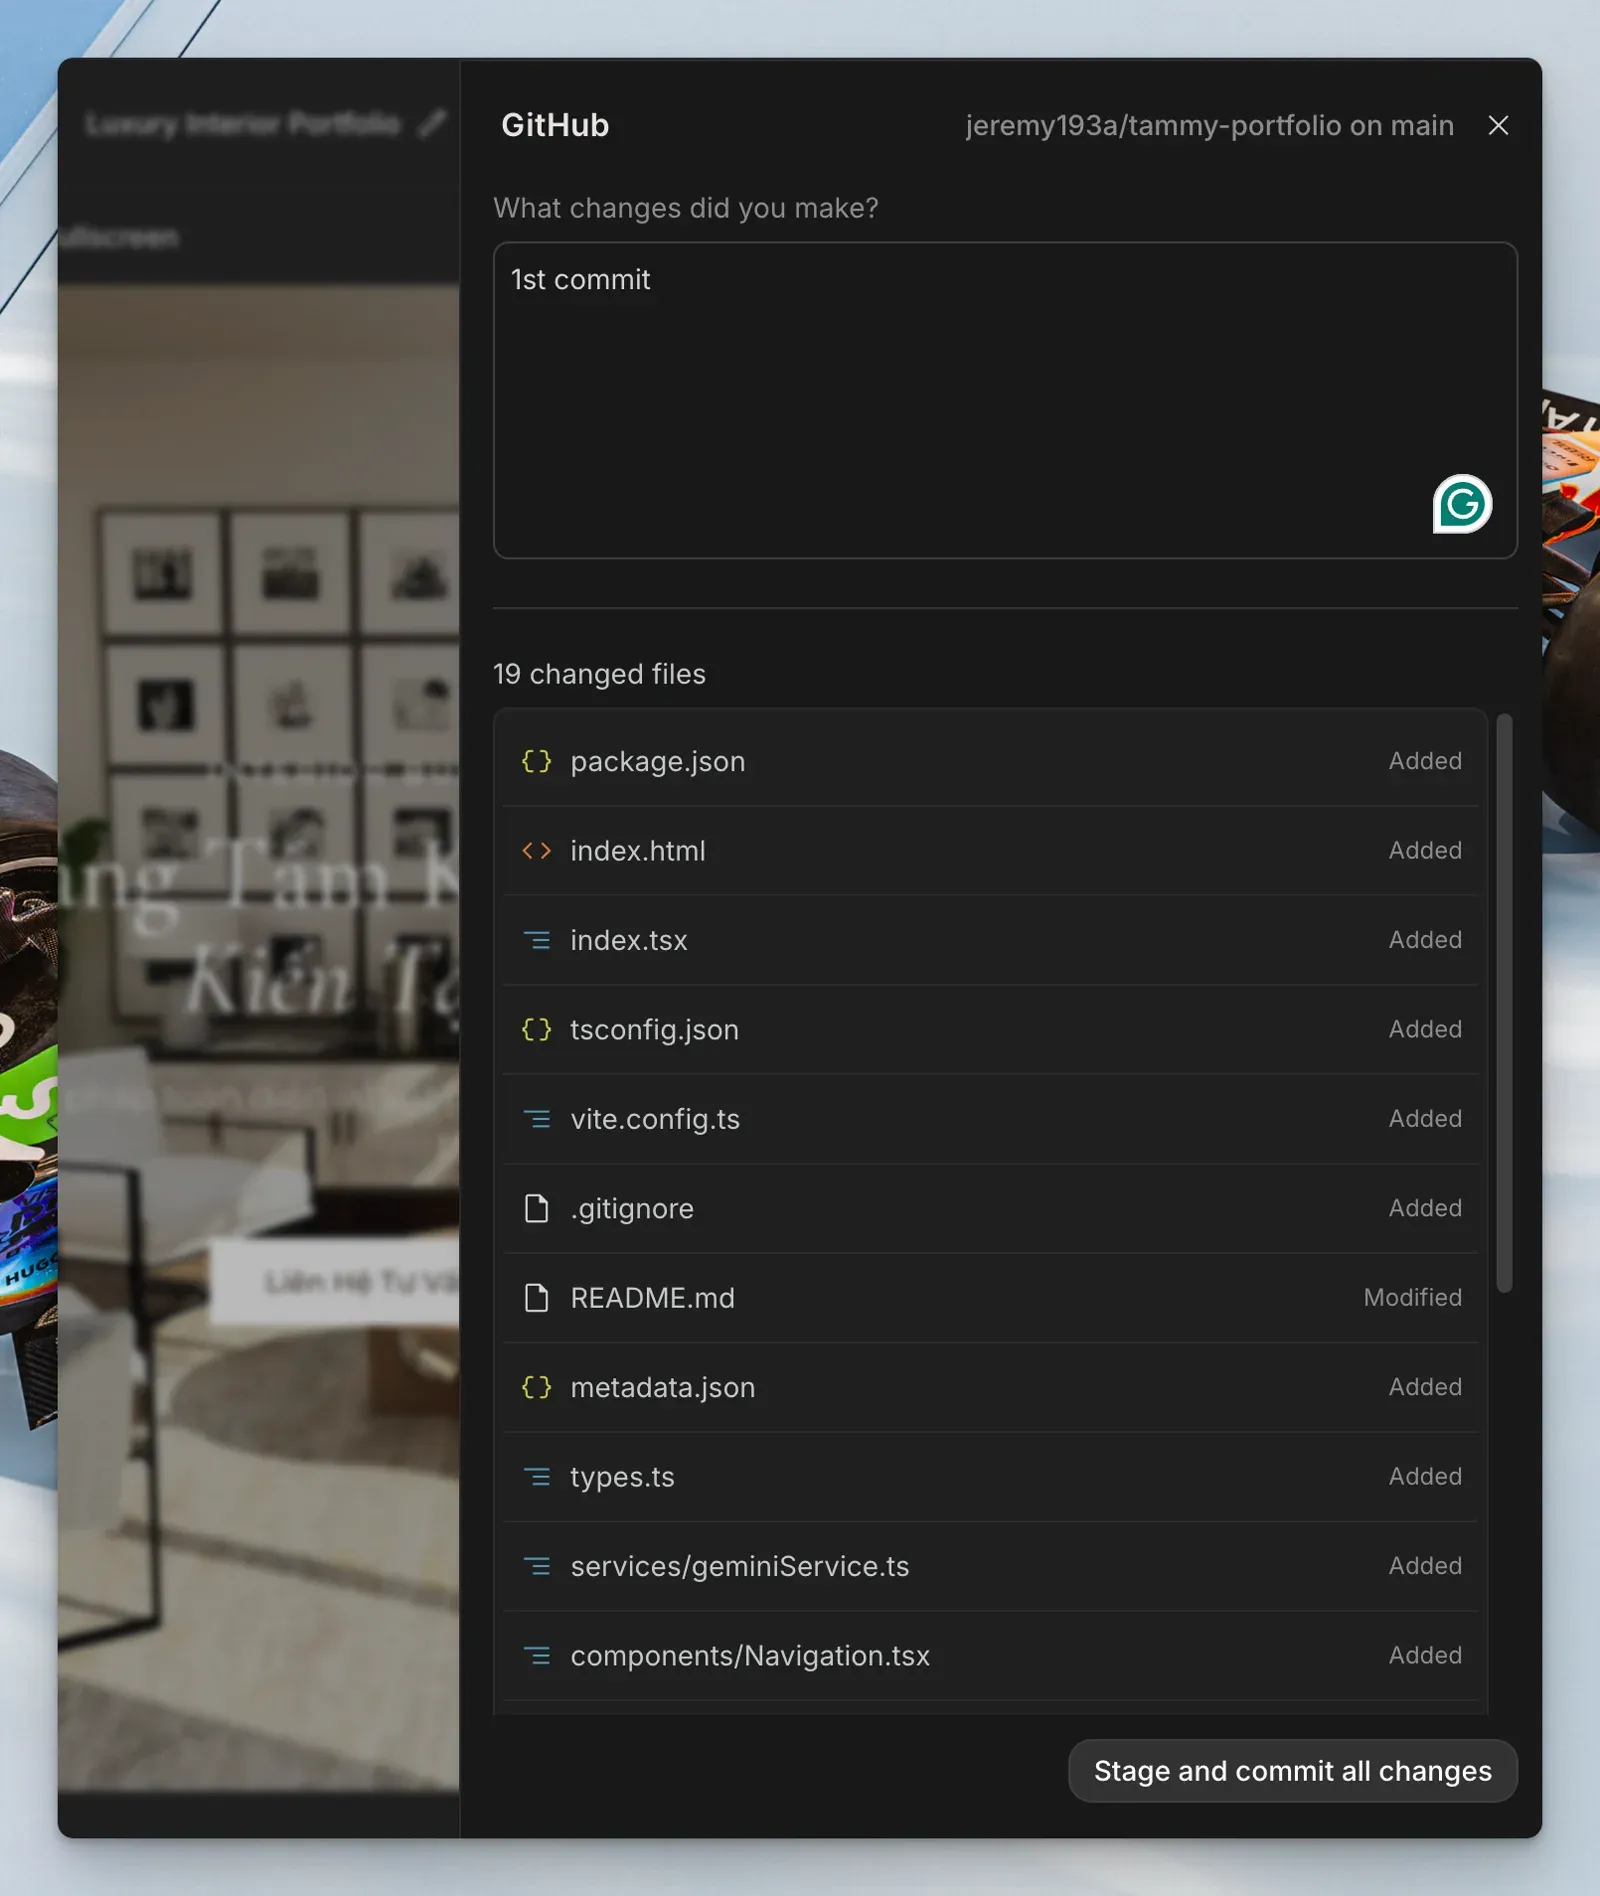Click the Grammarly icon in commit message box

tap(1461, 504)
